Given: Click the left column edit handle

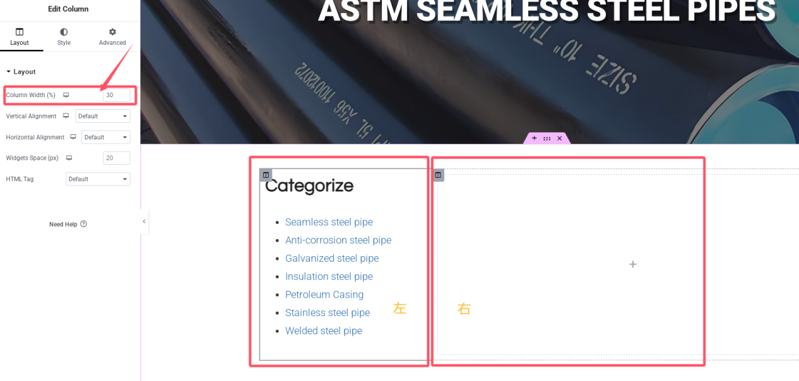Looking at the screenshot, I should point(265,175).
